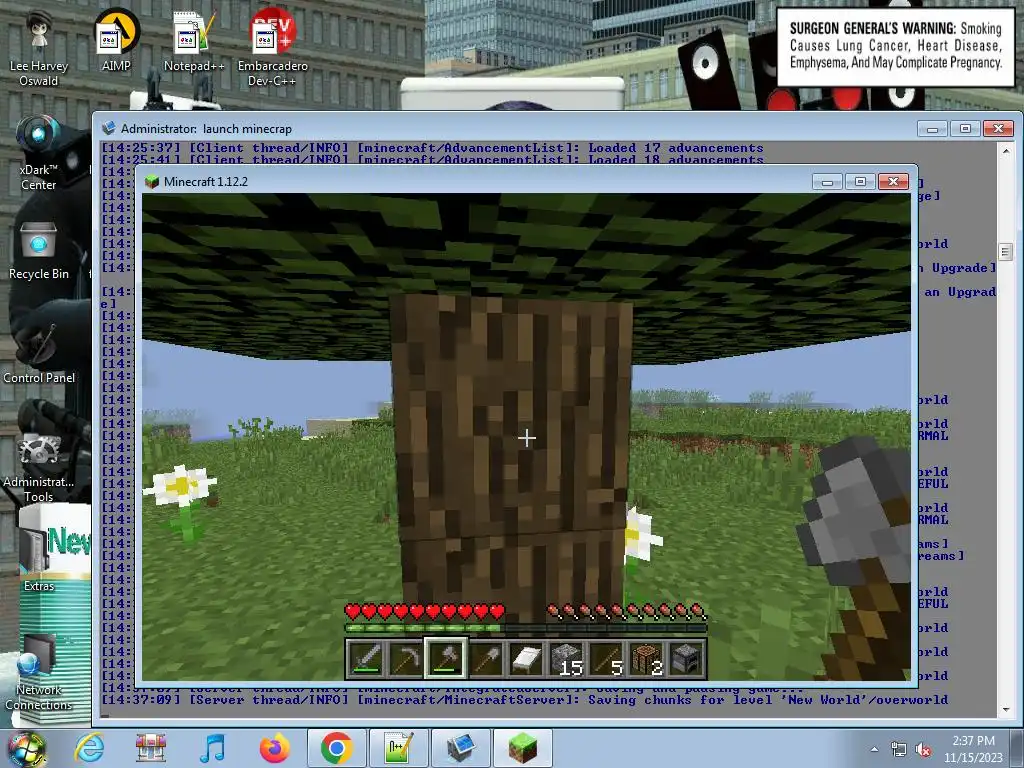Click the 'Administrator: launch minecrap' title text
Image resolution: width=1024 pixels, height=768 pixels.
point(206,129)
